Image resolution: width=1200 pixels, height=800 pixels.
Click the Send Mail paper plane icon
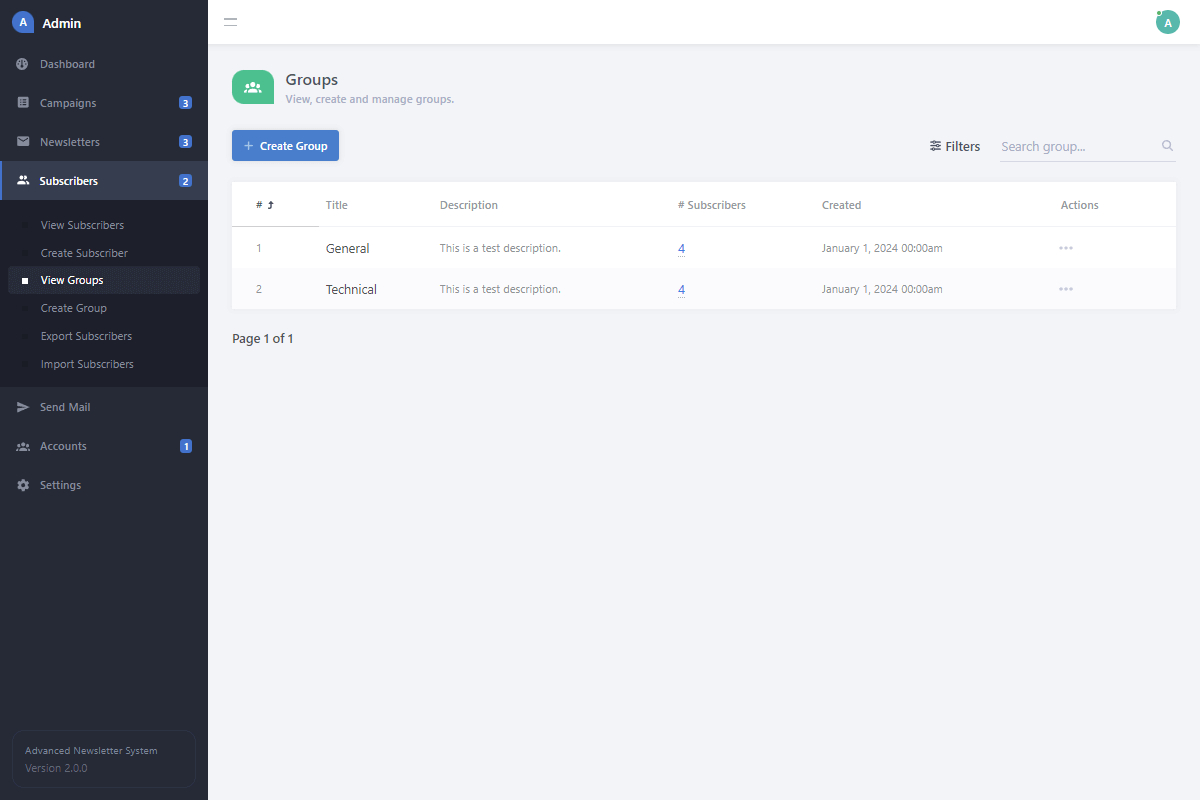[23, 407]
